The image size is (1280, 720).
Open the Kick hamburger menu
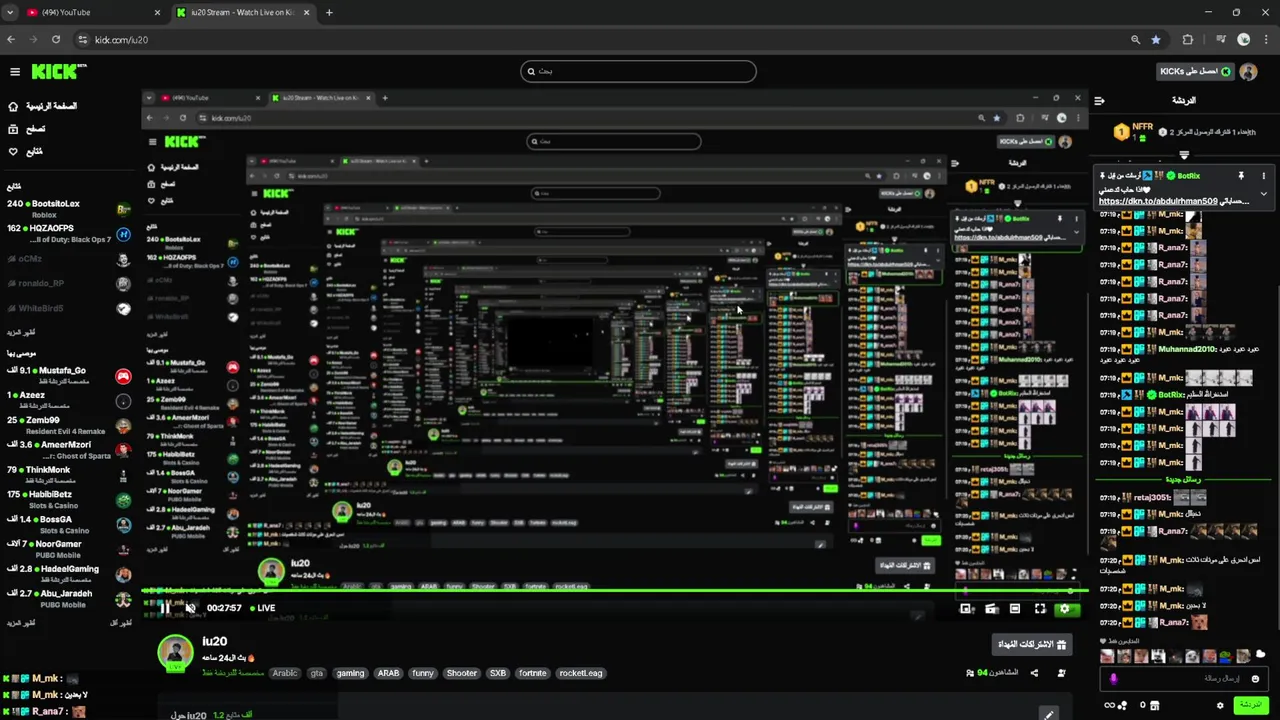click(x=15, y=71)
